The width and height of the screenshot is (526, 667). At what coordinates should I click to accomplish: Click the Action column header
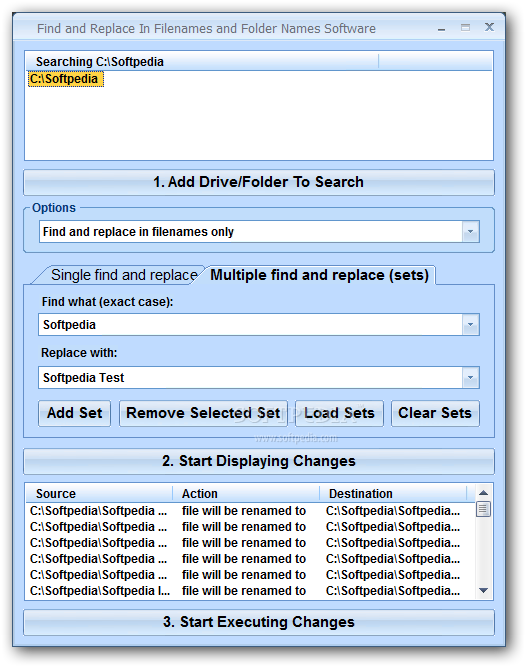[246, 493]
